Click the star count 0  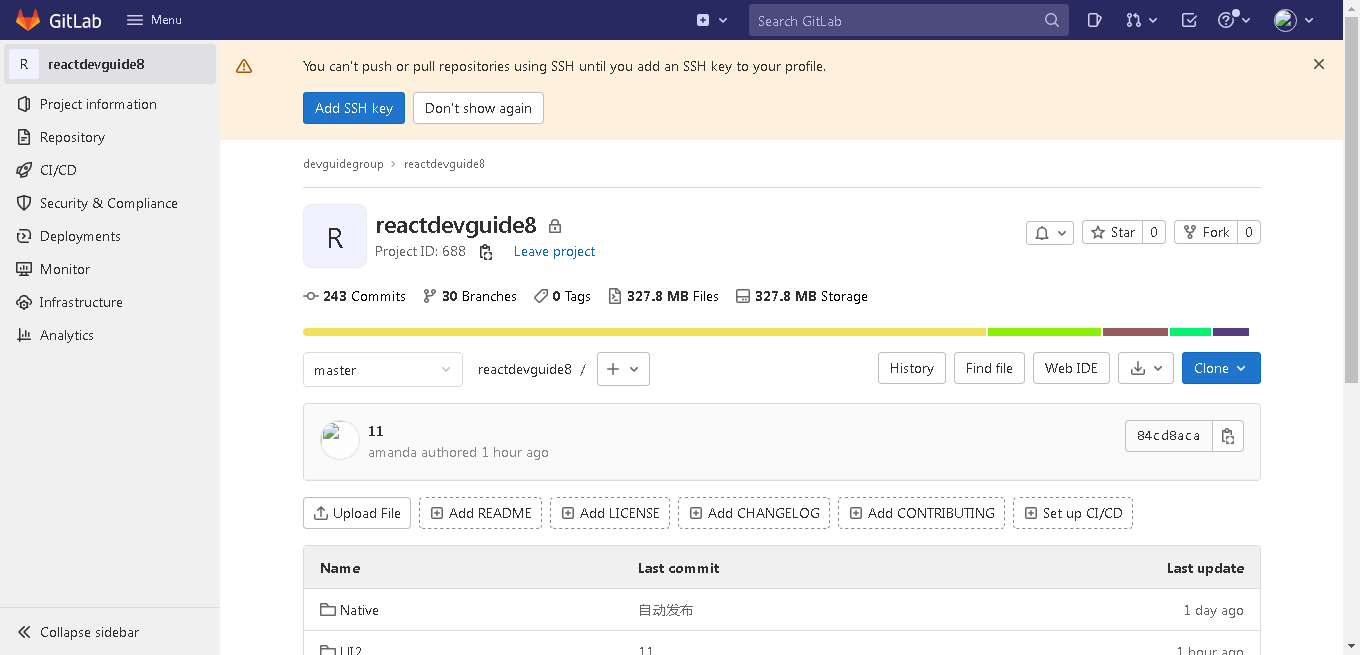coord(1154,232)
